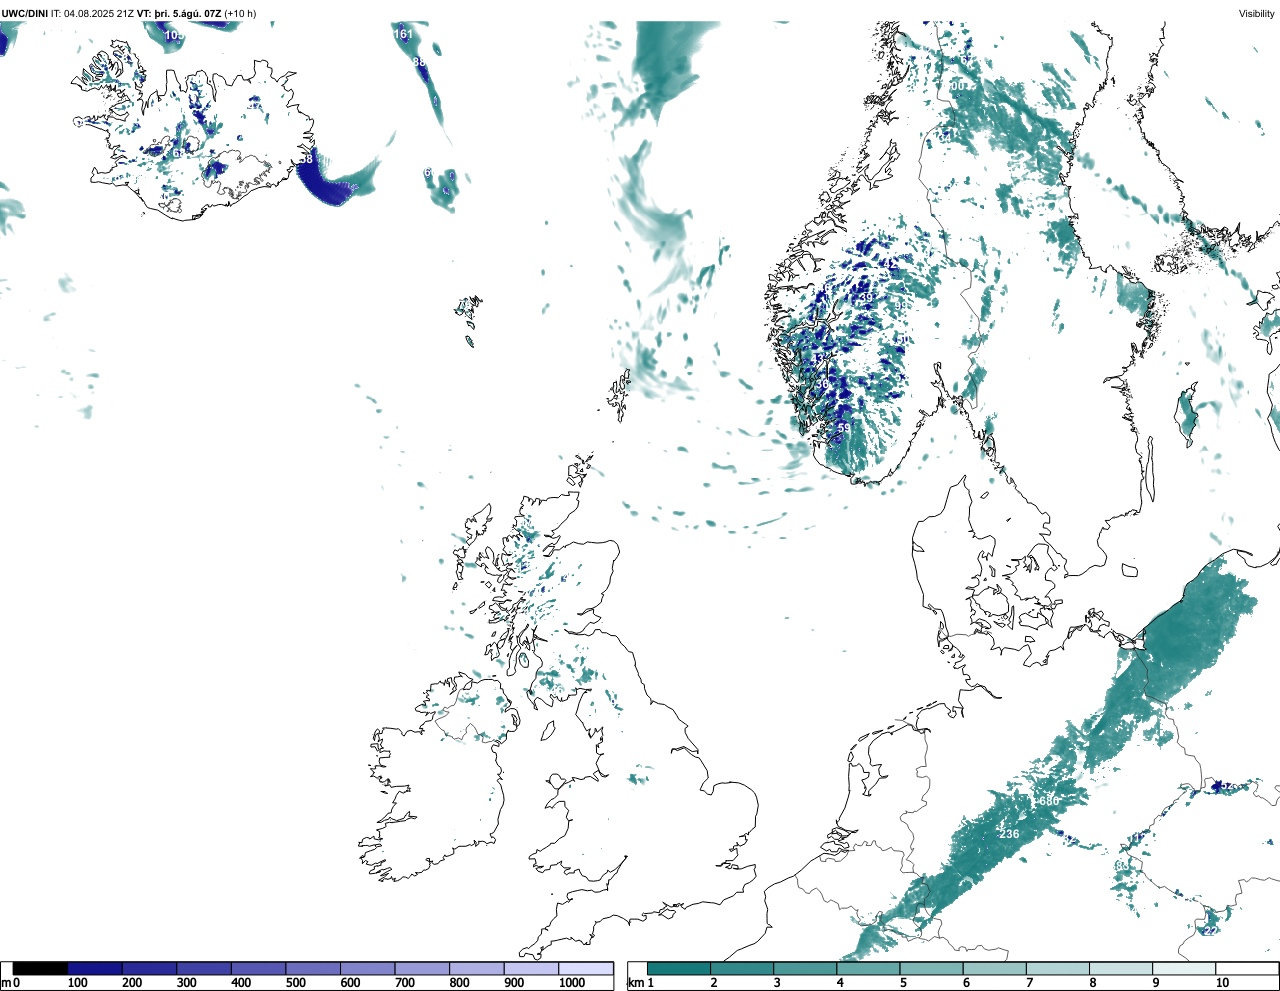Image resolution: width=1280 pixels, height=991 pixels.
Task: Click the 5–6 km legend swatch
Action: tap(931, 969)
